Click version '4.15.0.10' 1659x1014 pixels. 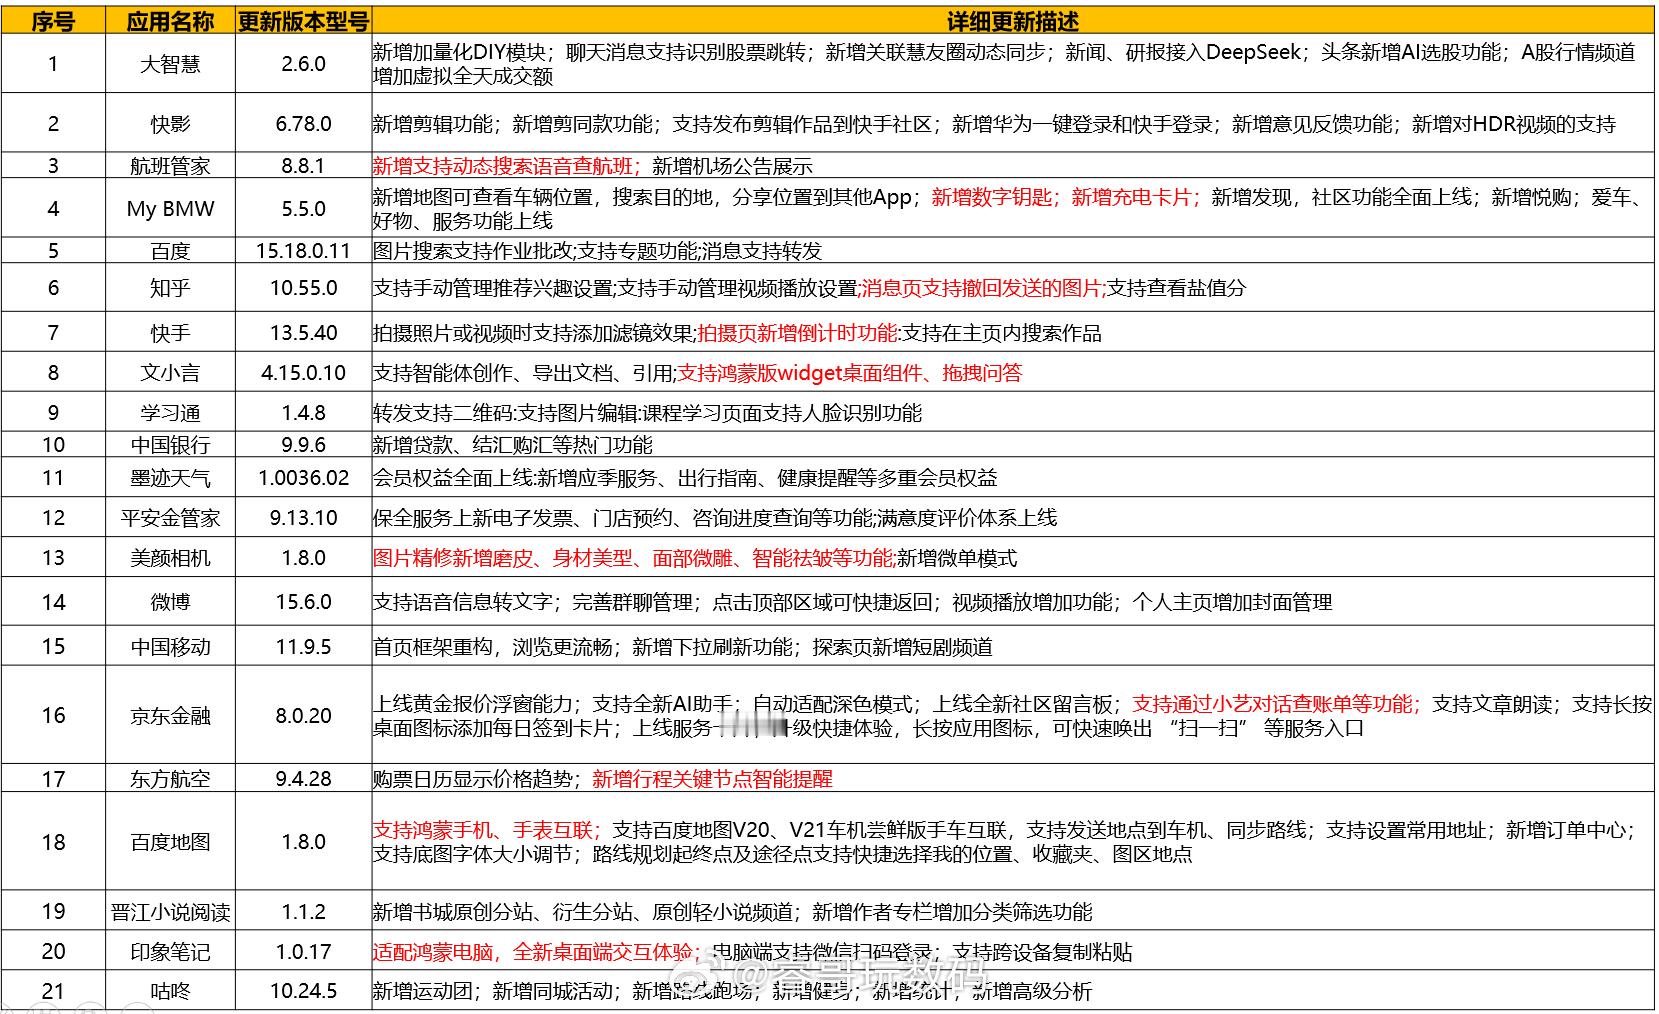(x=303, y=373)
